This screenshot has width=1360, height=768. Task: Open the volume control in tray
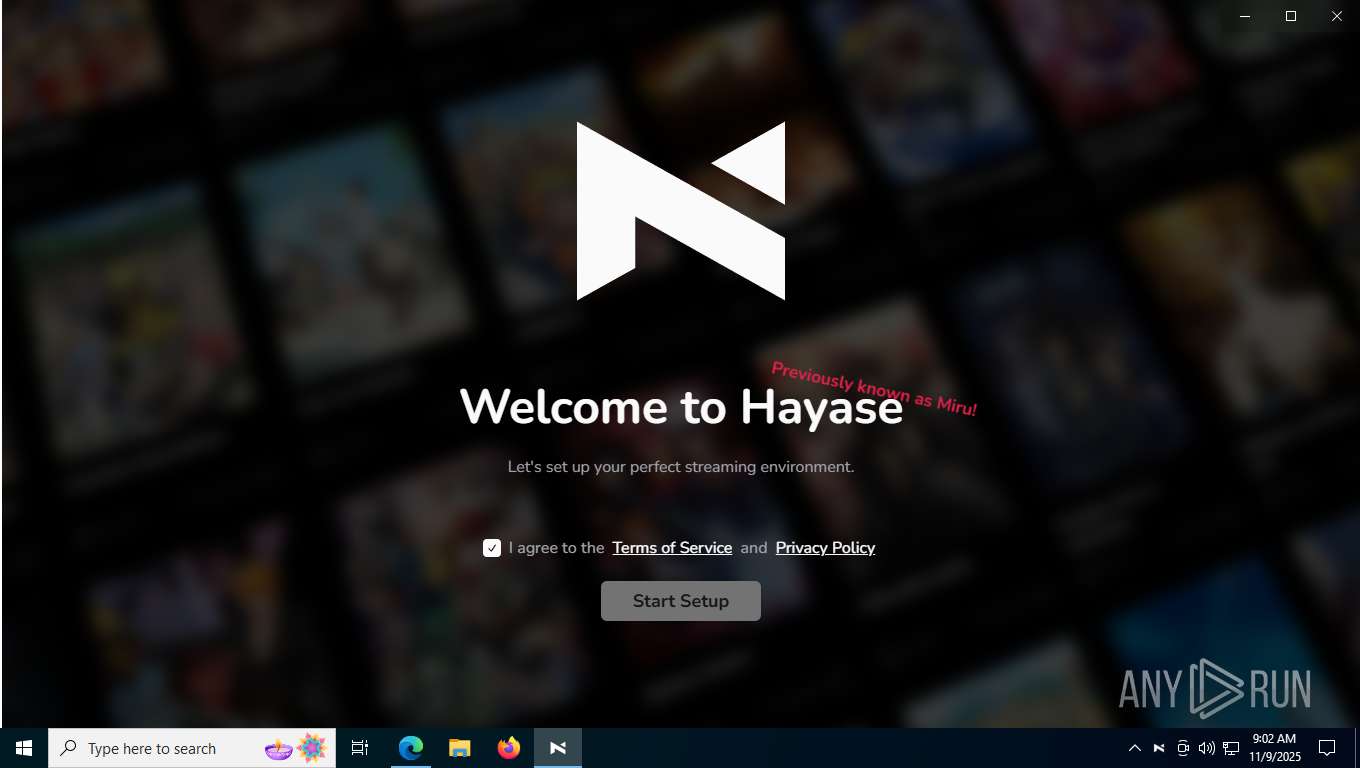click(x=1207, y=748)
